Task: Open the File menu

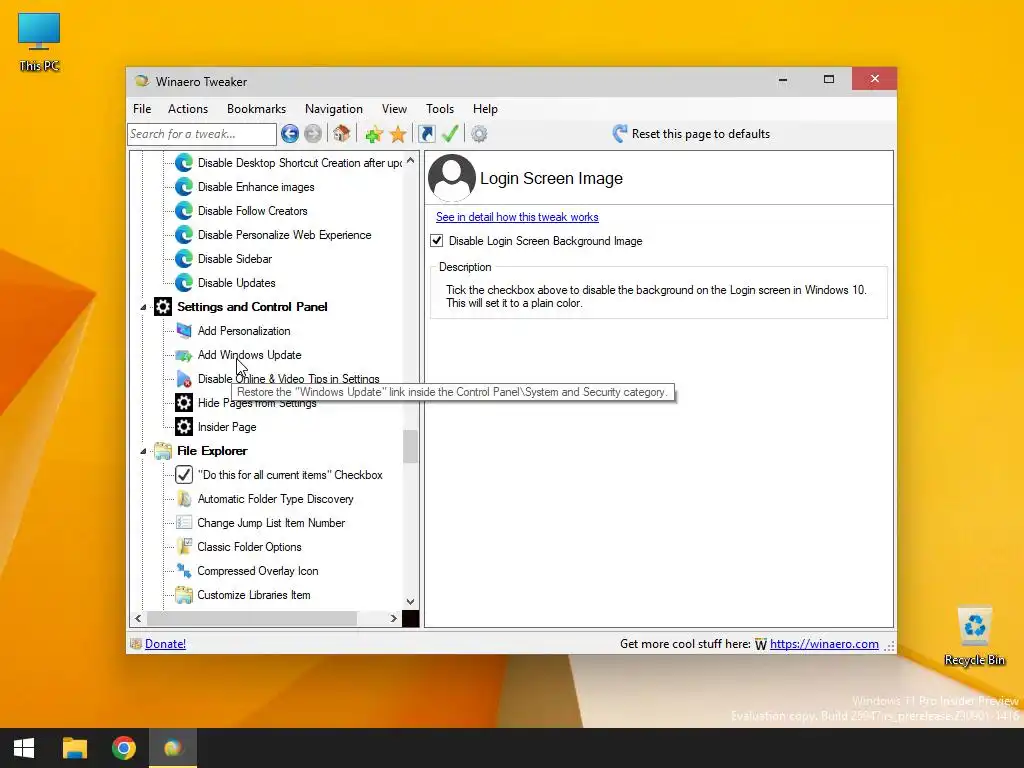Action: pos(142,109)
